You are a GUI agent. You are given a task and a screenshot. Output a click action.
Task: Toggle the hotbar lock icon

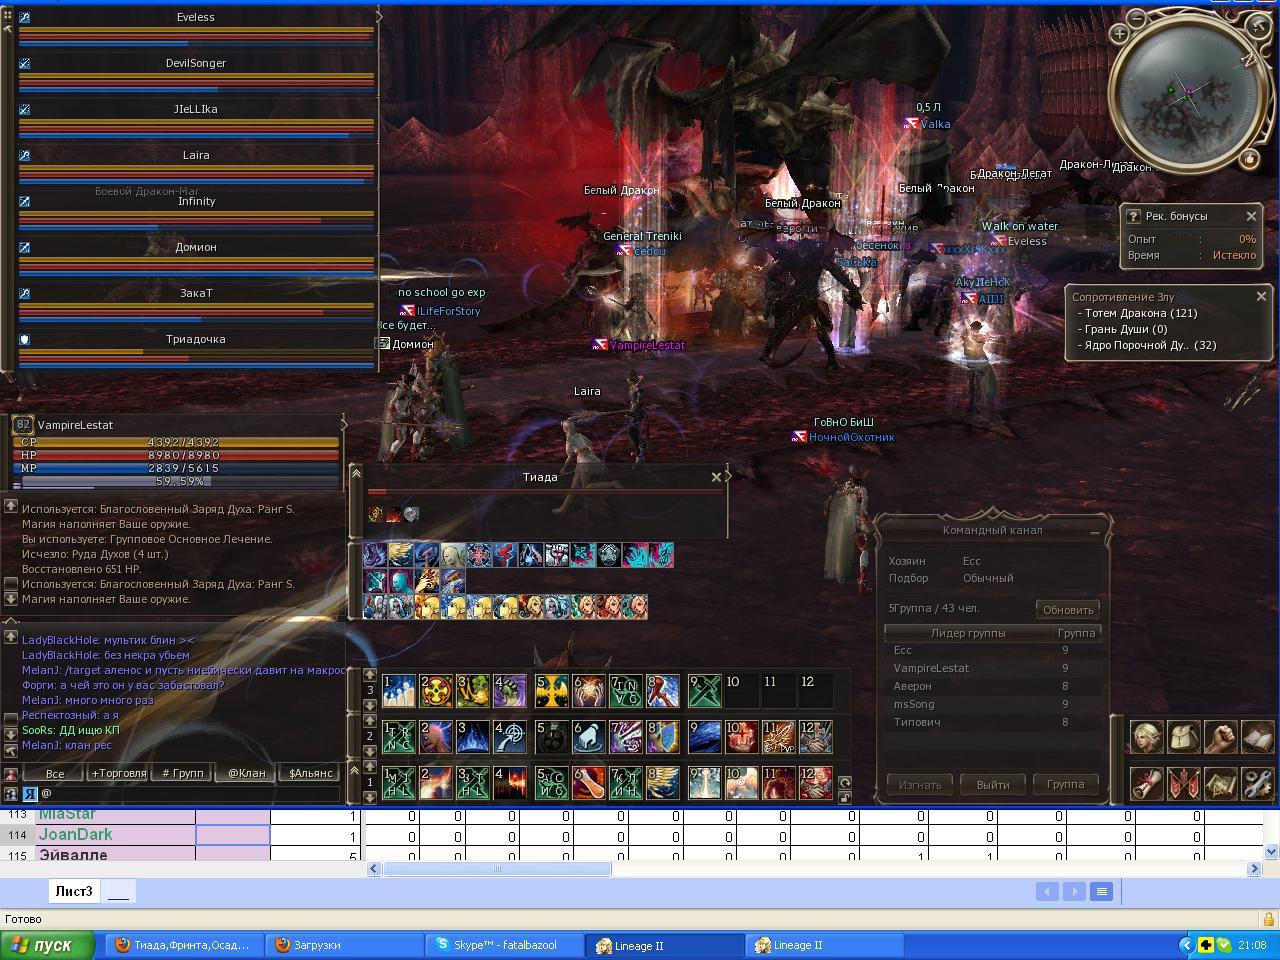[x=845, y=797]
